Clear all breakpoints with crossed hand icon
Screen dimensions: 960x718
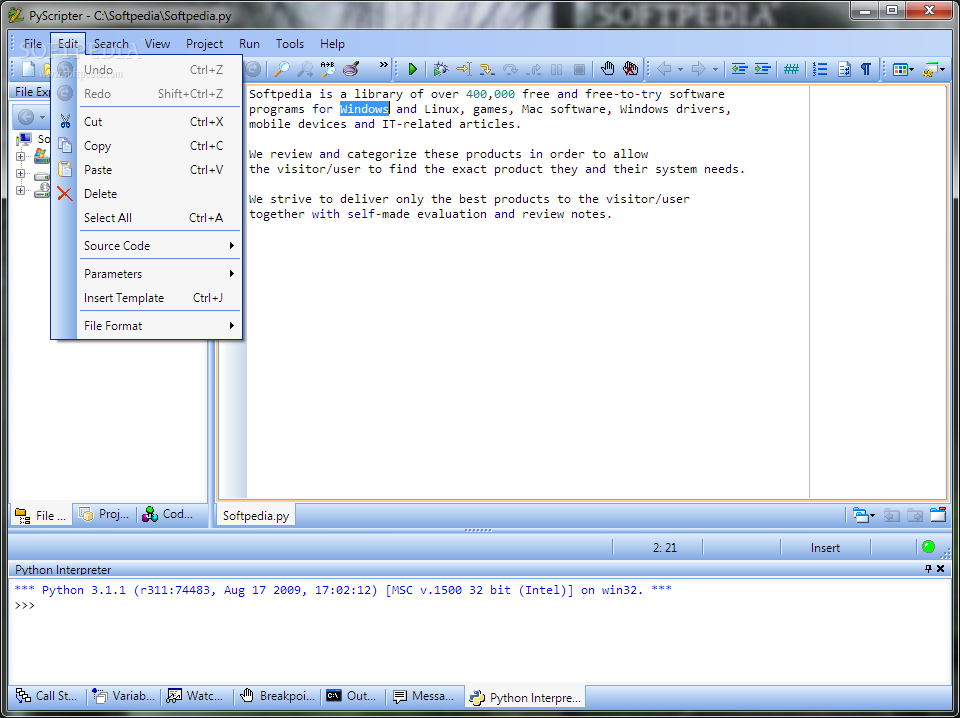click(x=631, y=69)
